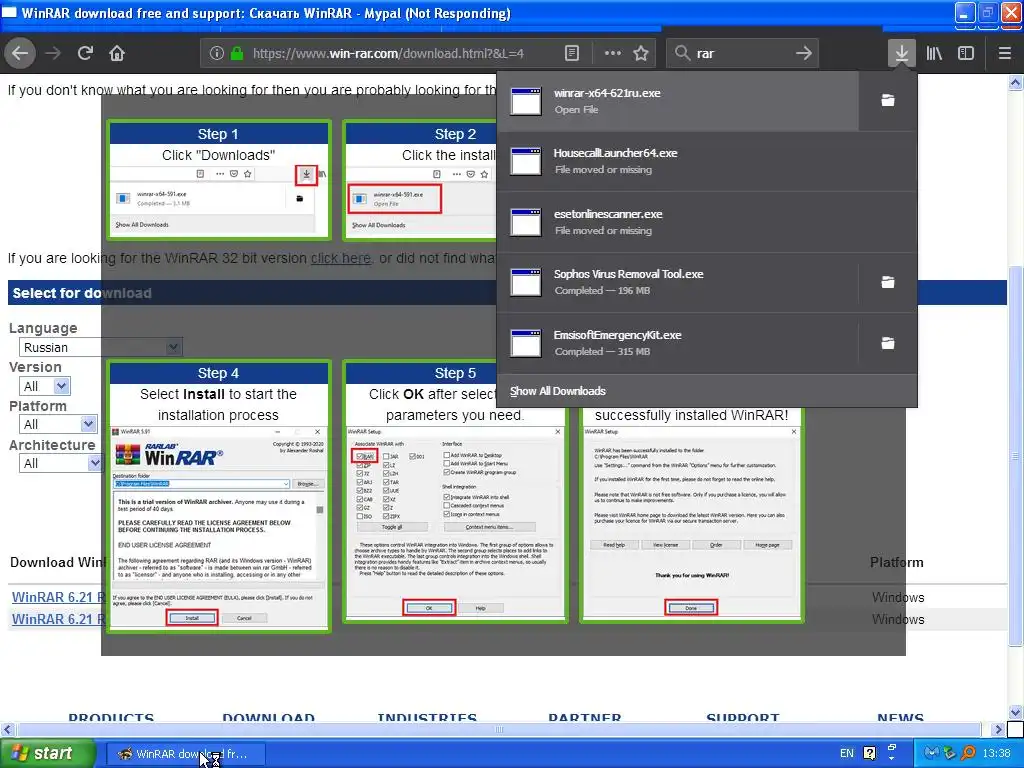
Task: Open the hamburger application menu
Action: click(1005, 53)
